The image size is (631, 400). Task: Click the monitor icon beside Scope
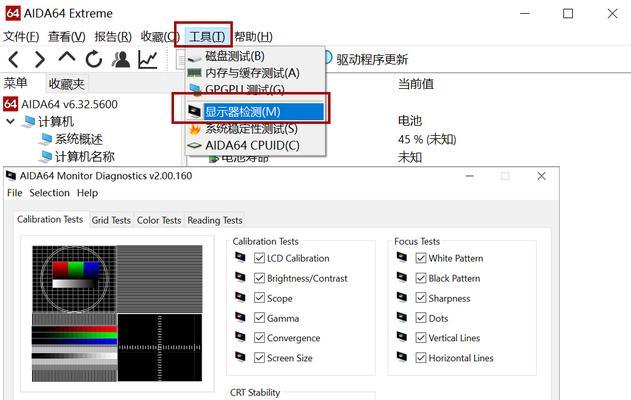(240, 298)
